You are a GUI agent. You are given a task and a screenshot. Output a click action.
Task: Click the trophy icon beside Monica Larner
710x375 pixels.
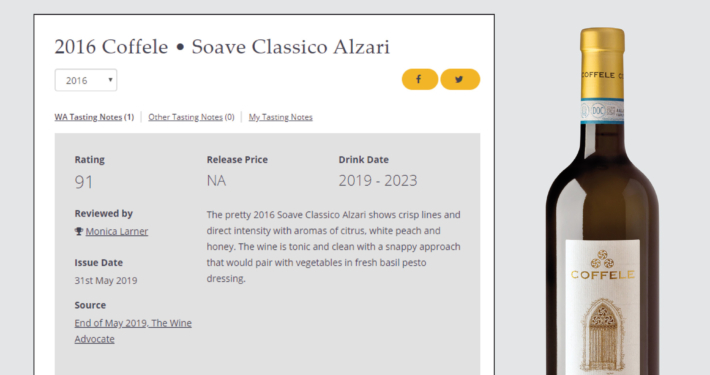(x=79, y=231)
